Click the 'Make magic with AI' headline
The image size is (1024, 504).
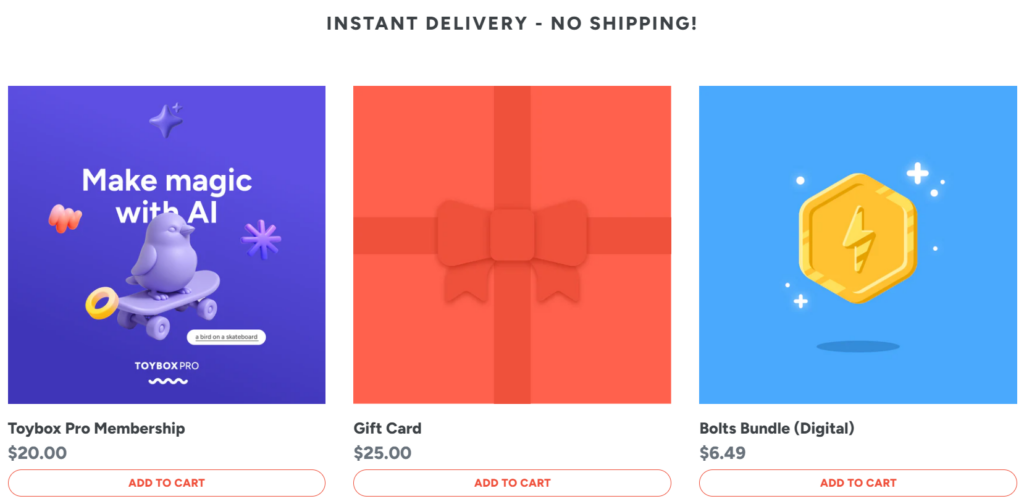click(x=166, y=196)
